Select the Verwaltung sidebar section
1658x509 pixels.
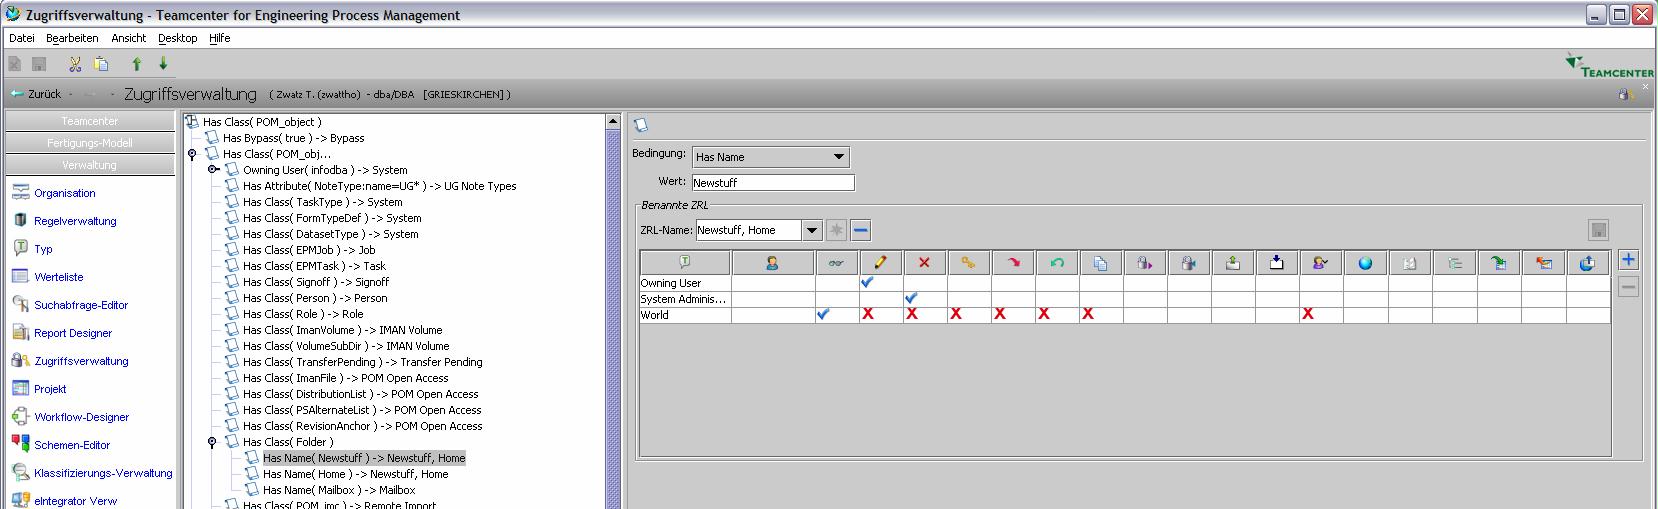89,165
